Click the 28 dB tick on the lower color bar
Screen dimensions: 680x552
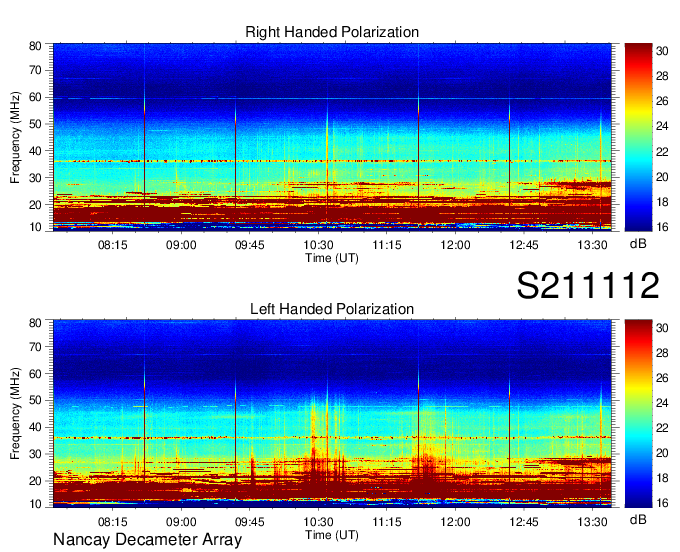pyautogui.click(x=662, y=353)
